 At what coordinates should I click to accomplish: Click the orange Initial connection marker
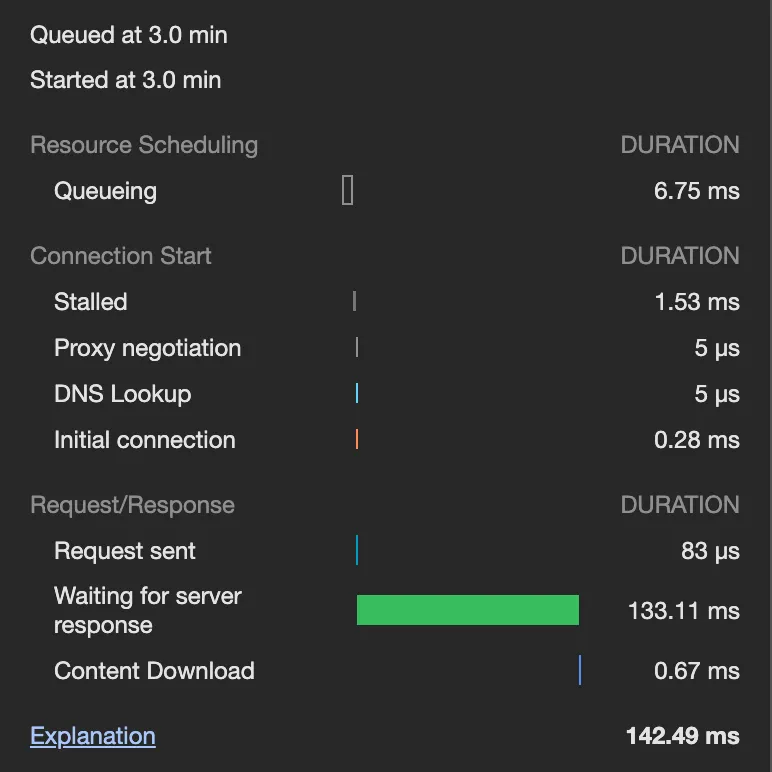coord(356,439)
